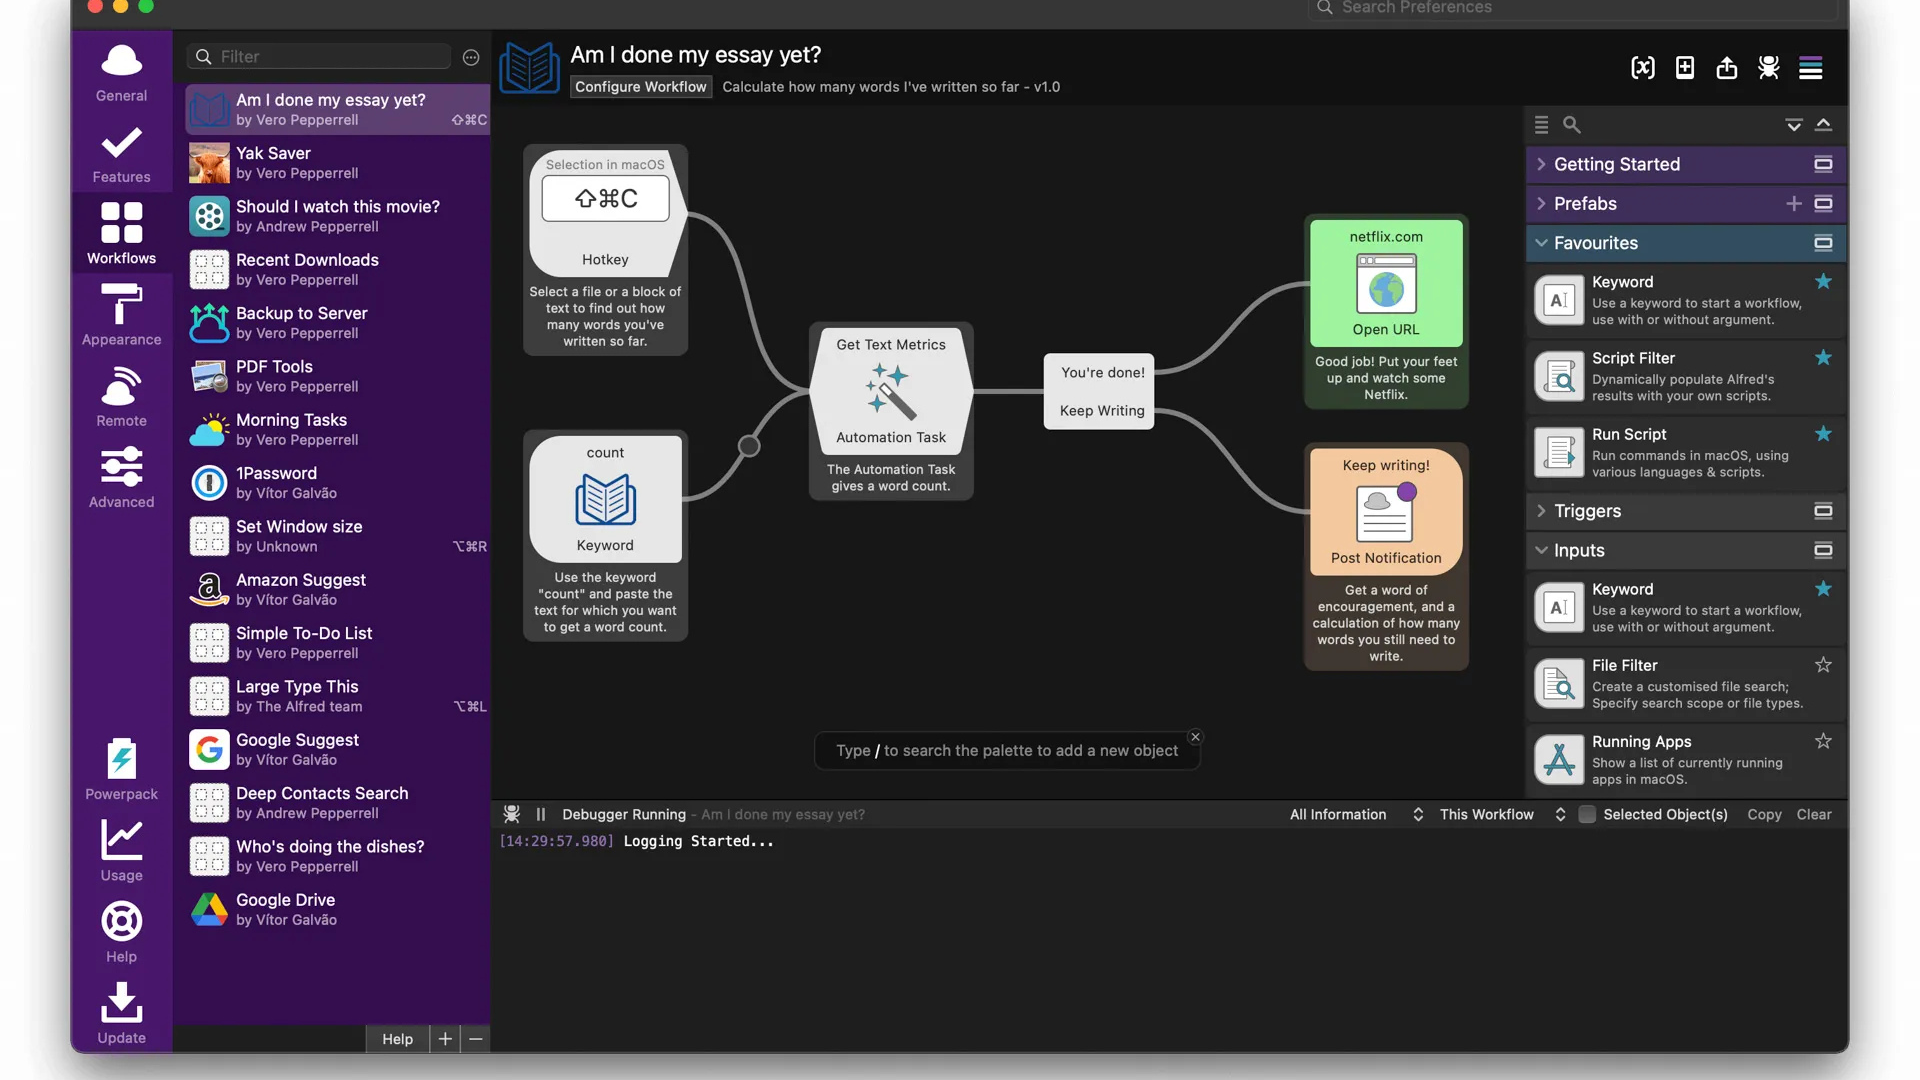The image size is (1920, 1080).
Task: Click the workflow debugger bug icon in the toolbar
Action: click(1768, 68)
